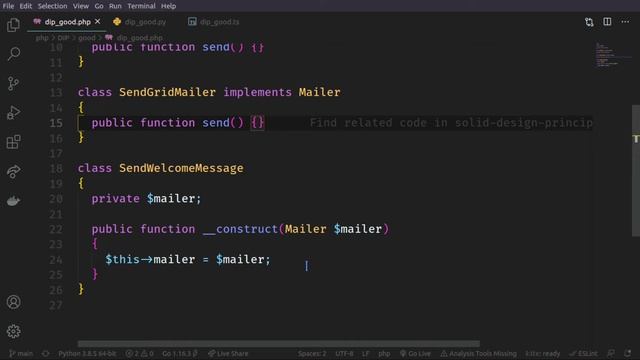Click the main branch indicator in status bar
Image resolution: width=640 pixels, height=360 pixels.
click(x=21, y=353)
